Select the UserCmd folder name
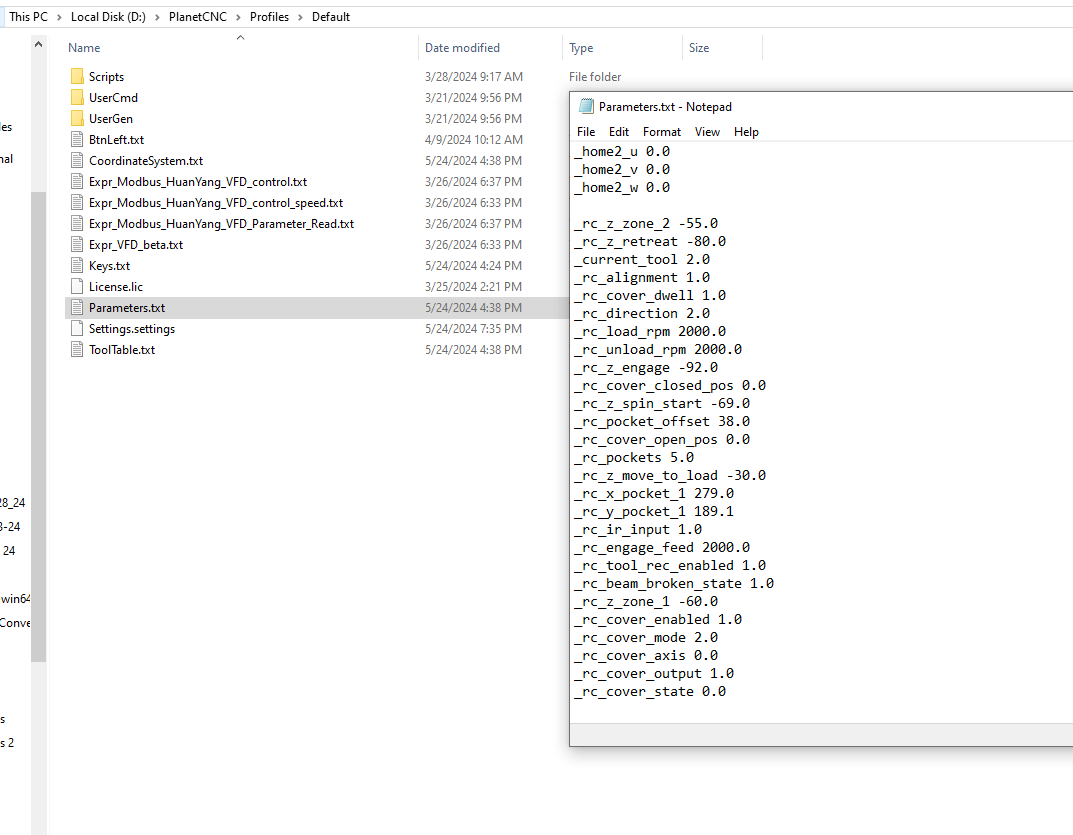The width and height of the screenshot is (1073, 835). click(113, 98)
